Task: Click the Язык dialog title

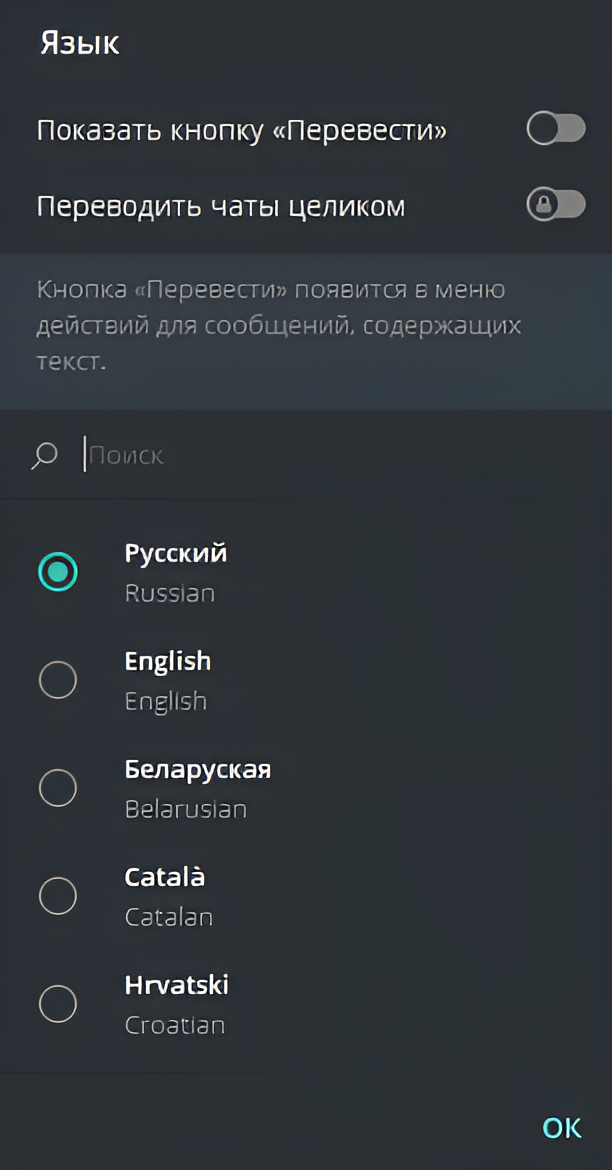Action: click(80, 44)
